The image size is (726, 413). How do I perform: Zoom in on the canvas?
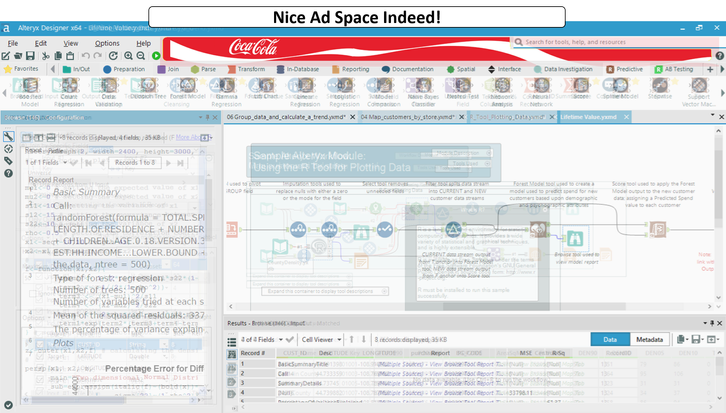[x=128, y=56]
